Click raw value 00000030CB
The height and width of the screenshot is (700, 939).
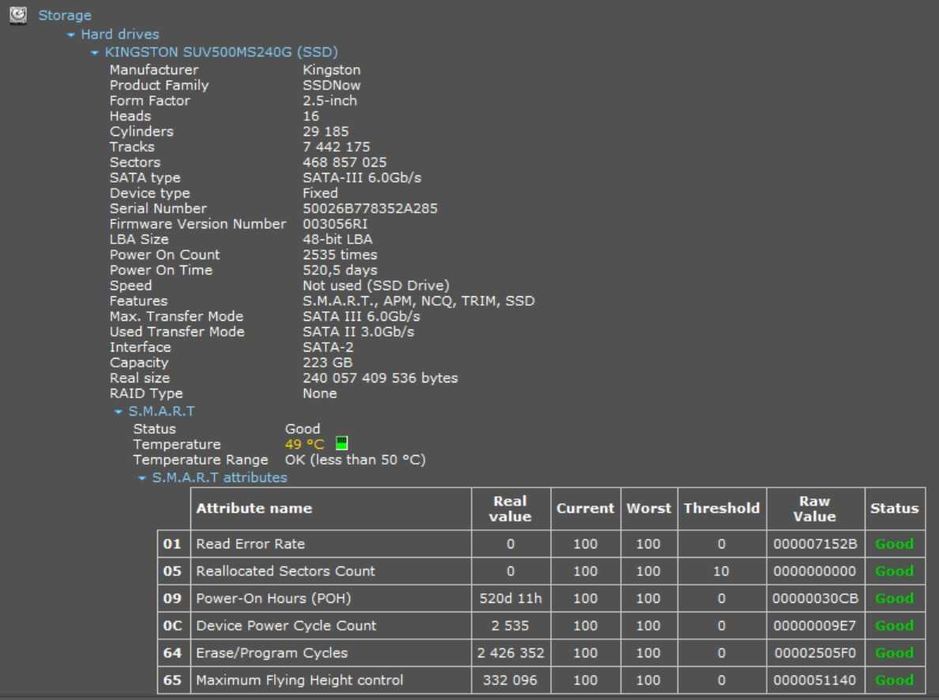(815, 598)
